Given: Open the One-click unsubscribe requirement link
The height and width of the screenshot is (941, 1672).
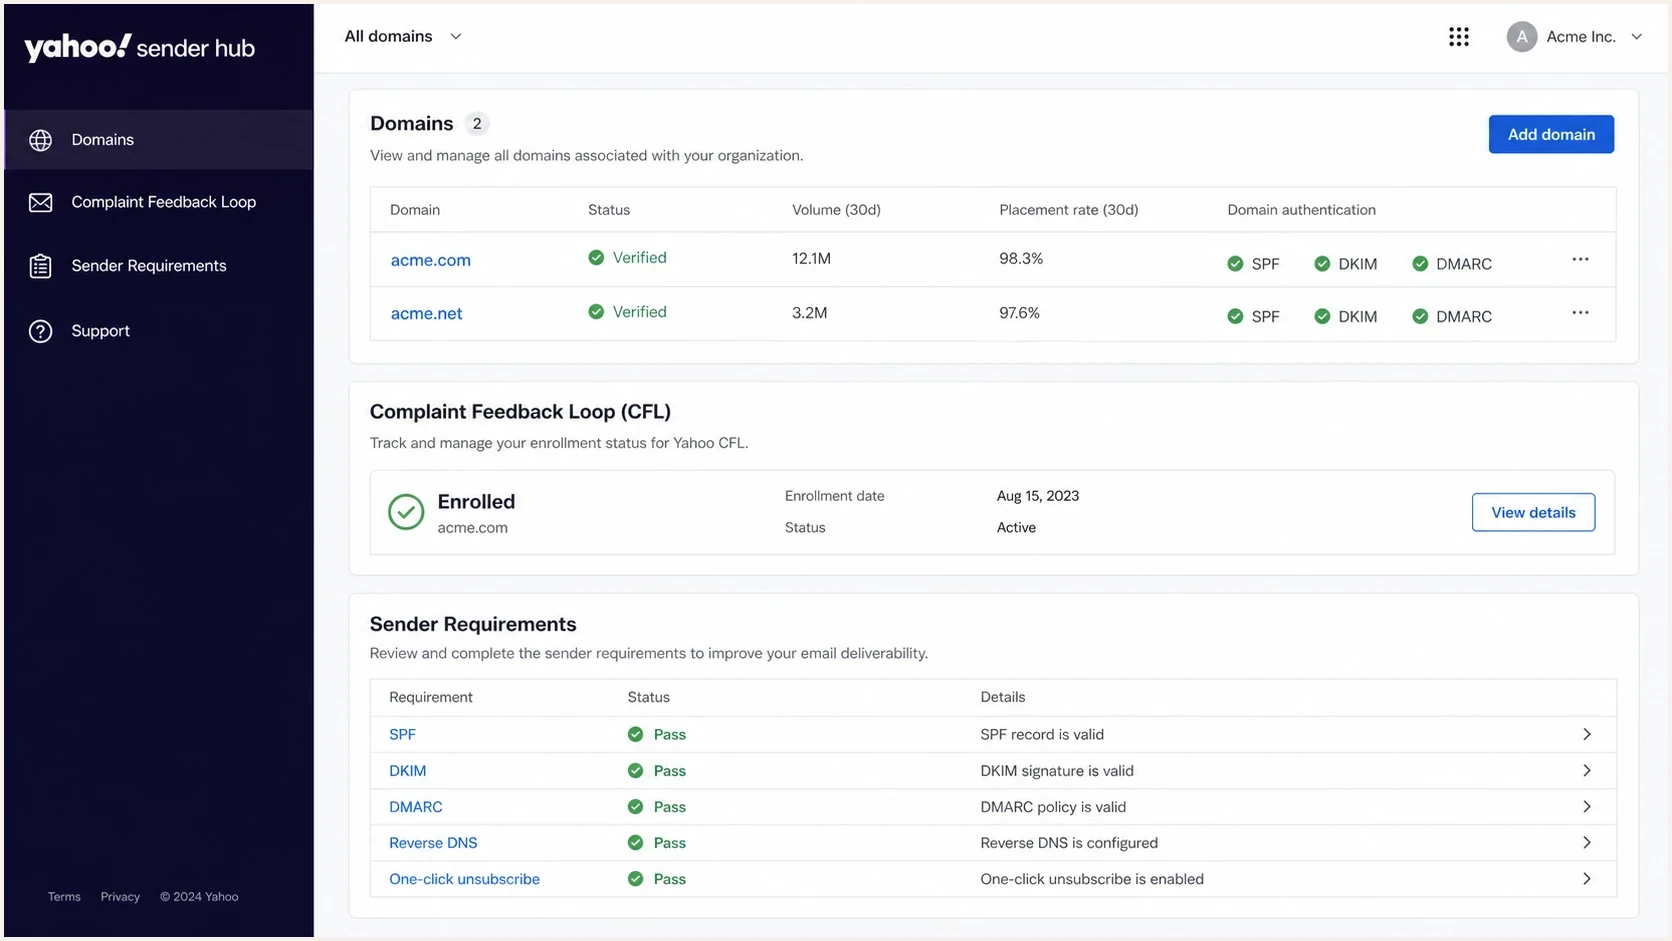Looking at the screenshot, I should 464,879.
